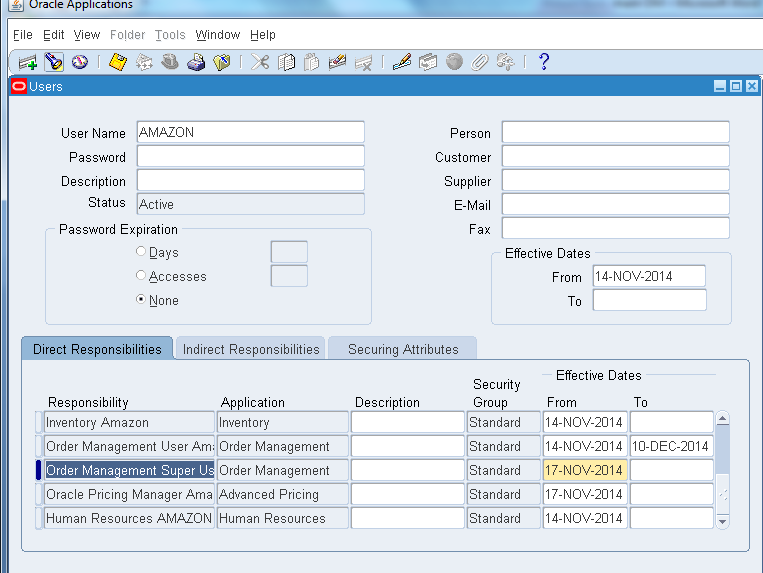Open the Help menu
763x573 pixels.
(263, 35)
